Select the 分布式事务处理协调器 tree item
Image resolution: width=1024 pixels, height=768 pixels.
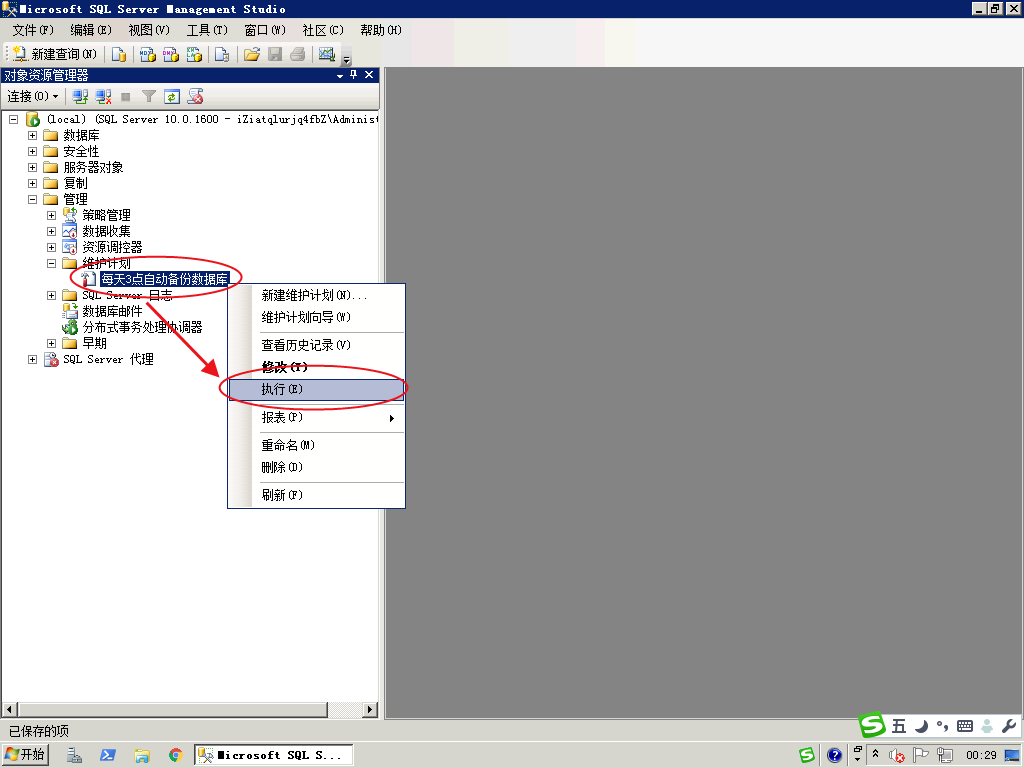coord(142,327)
